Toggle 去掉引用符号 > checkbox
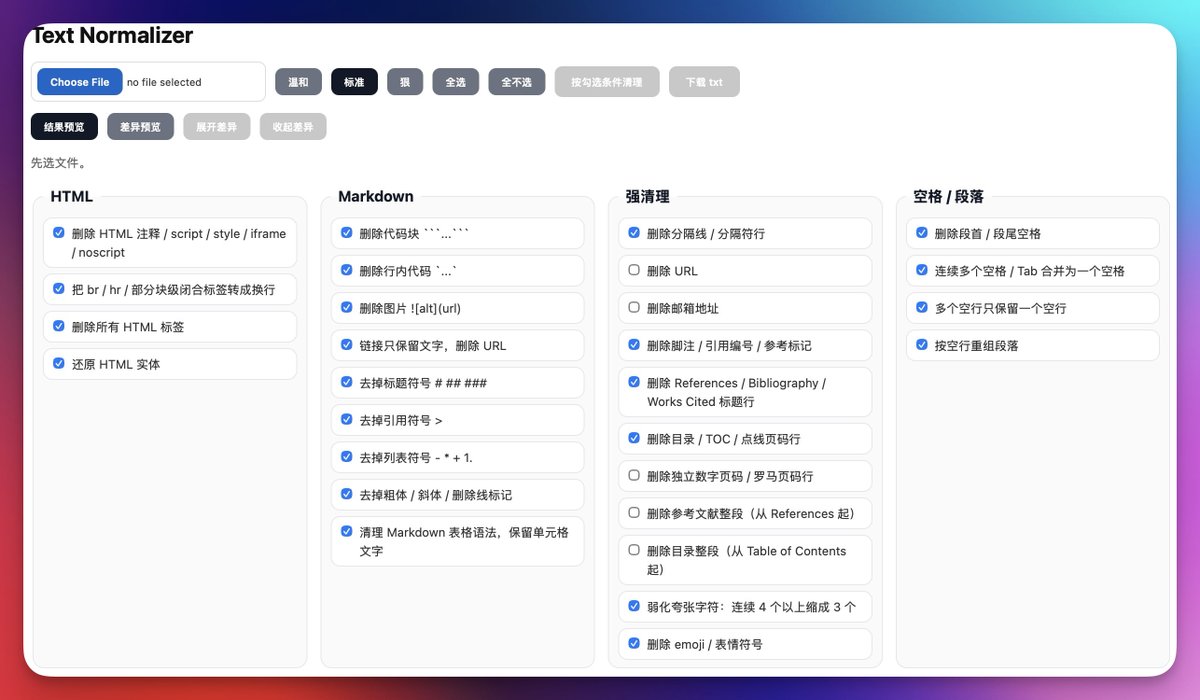The image size is (1200, 700). (x=346, y=419)
